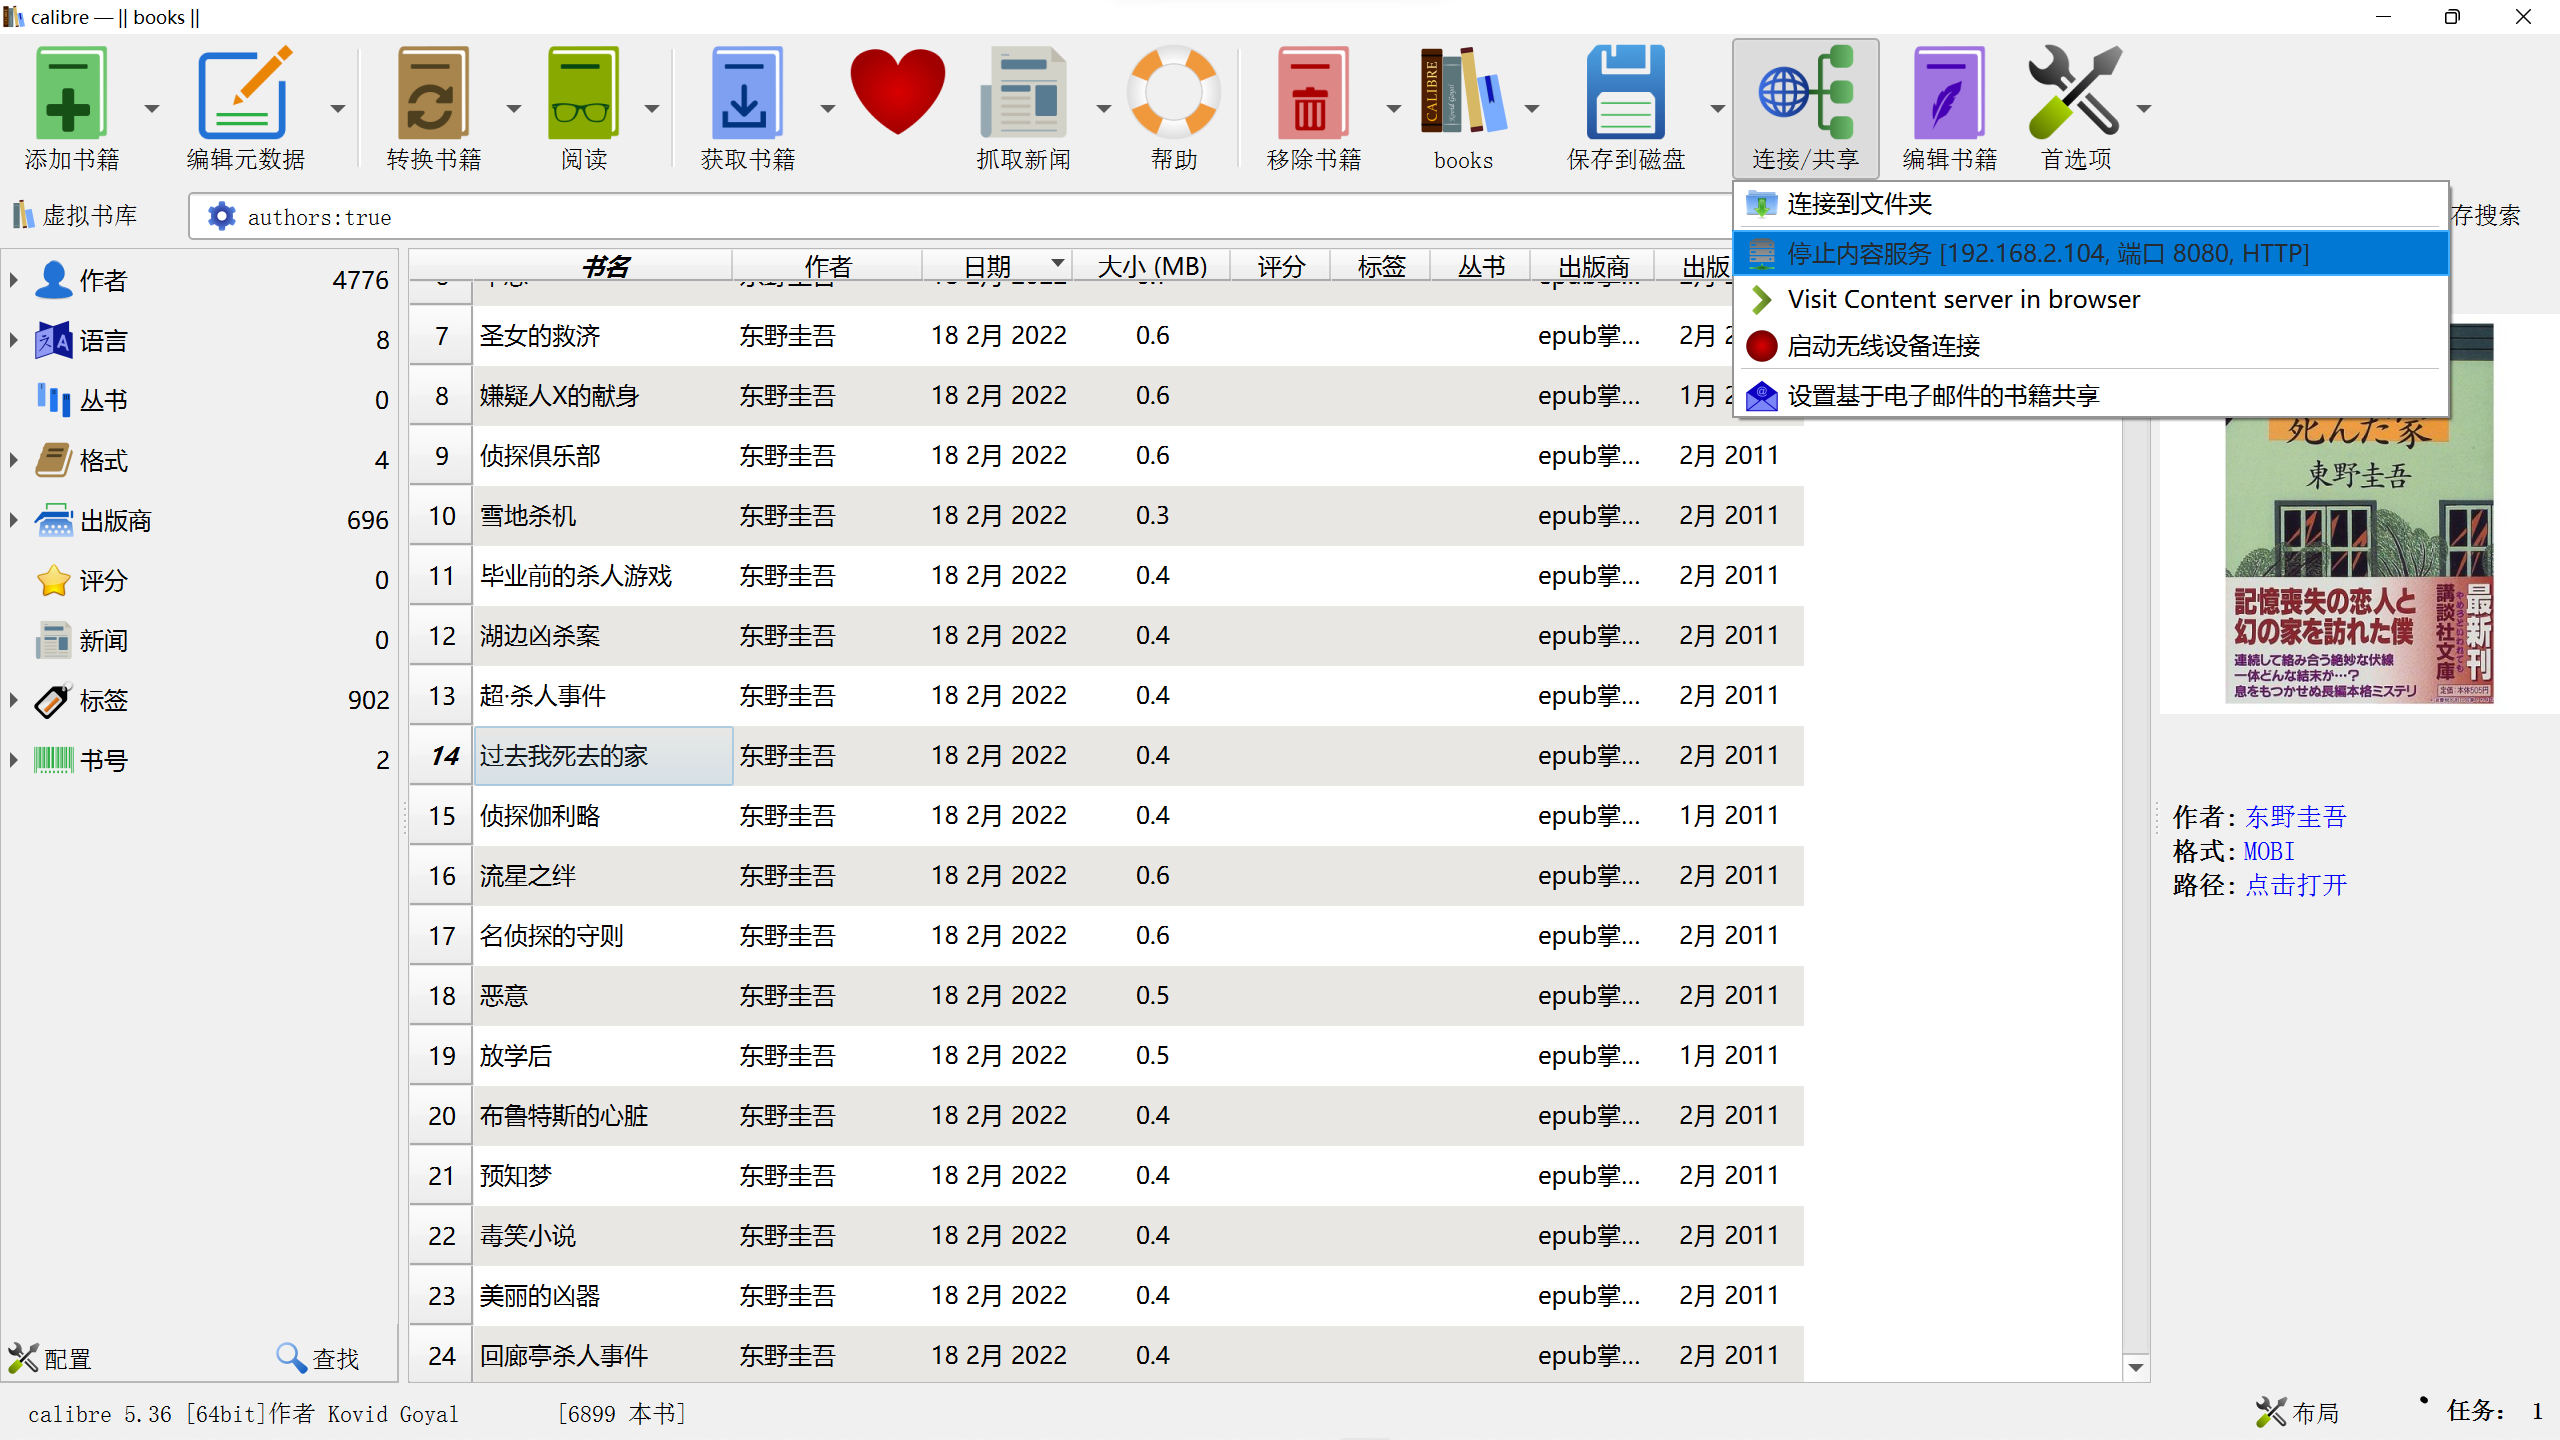Click the MOBI format link
Screen dimensions: 2560x1440
click(x=2268, y=851)
